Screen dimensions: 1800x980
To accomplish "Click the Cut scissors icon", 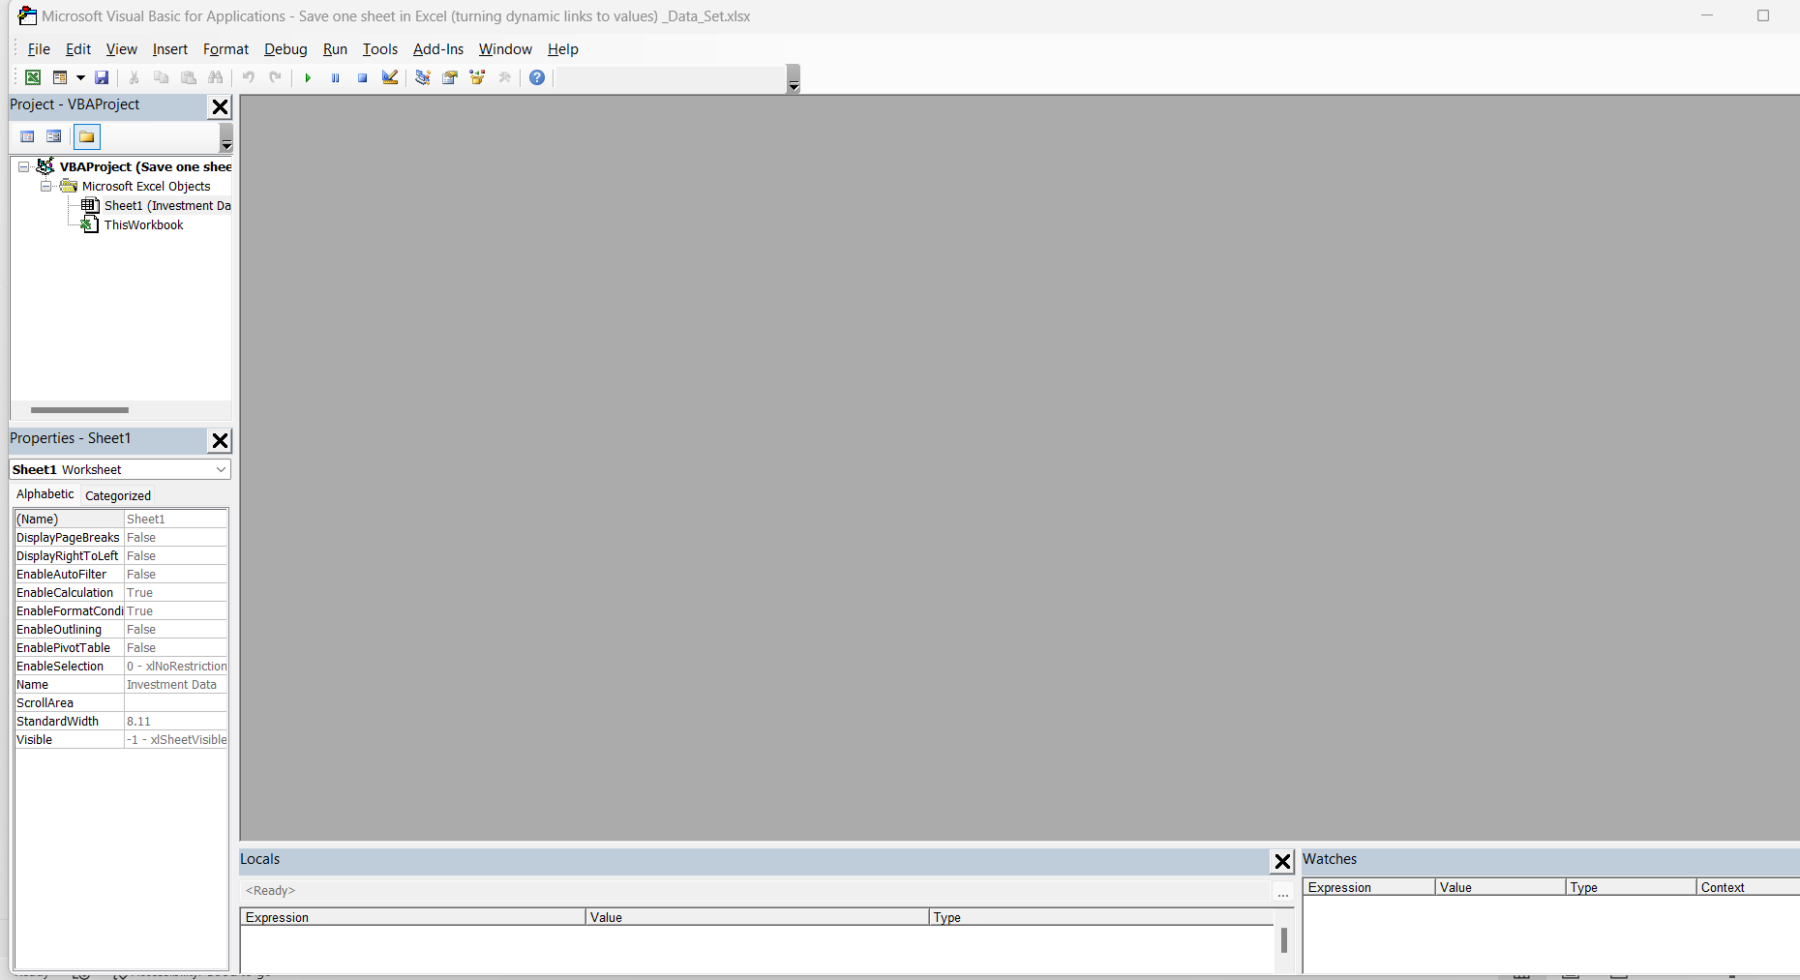I will coord(134,78).
